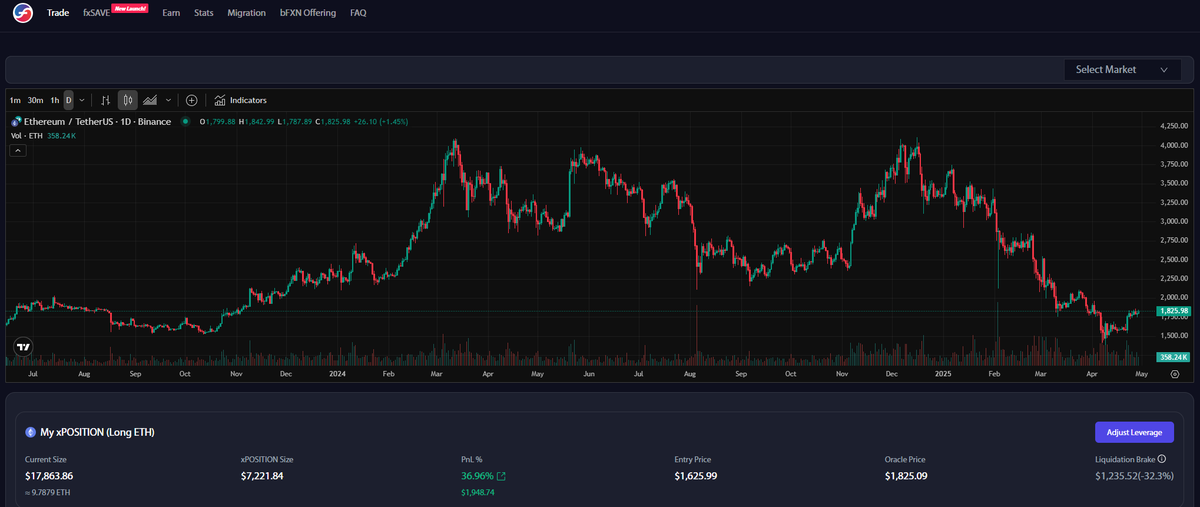Select the 1m timeframe
Viewport: 1200px width, 507px height.
pos(15,100)
